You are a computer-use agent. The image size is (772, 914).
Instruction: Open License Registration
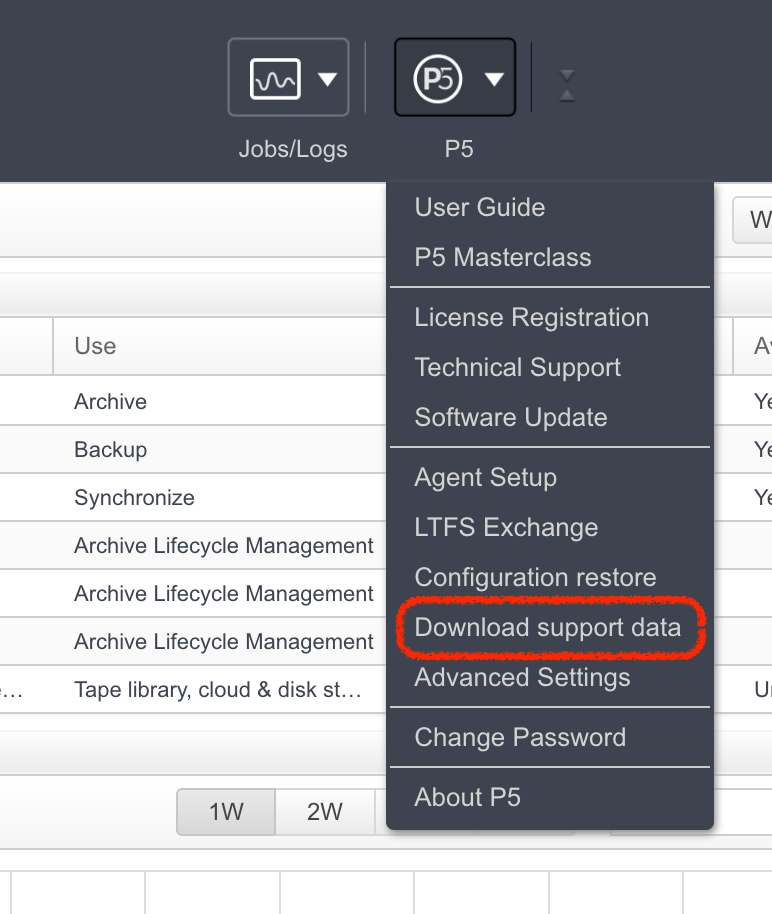(532, 318)
